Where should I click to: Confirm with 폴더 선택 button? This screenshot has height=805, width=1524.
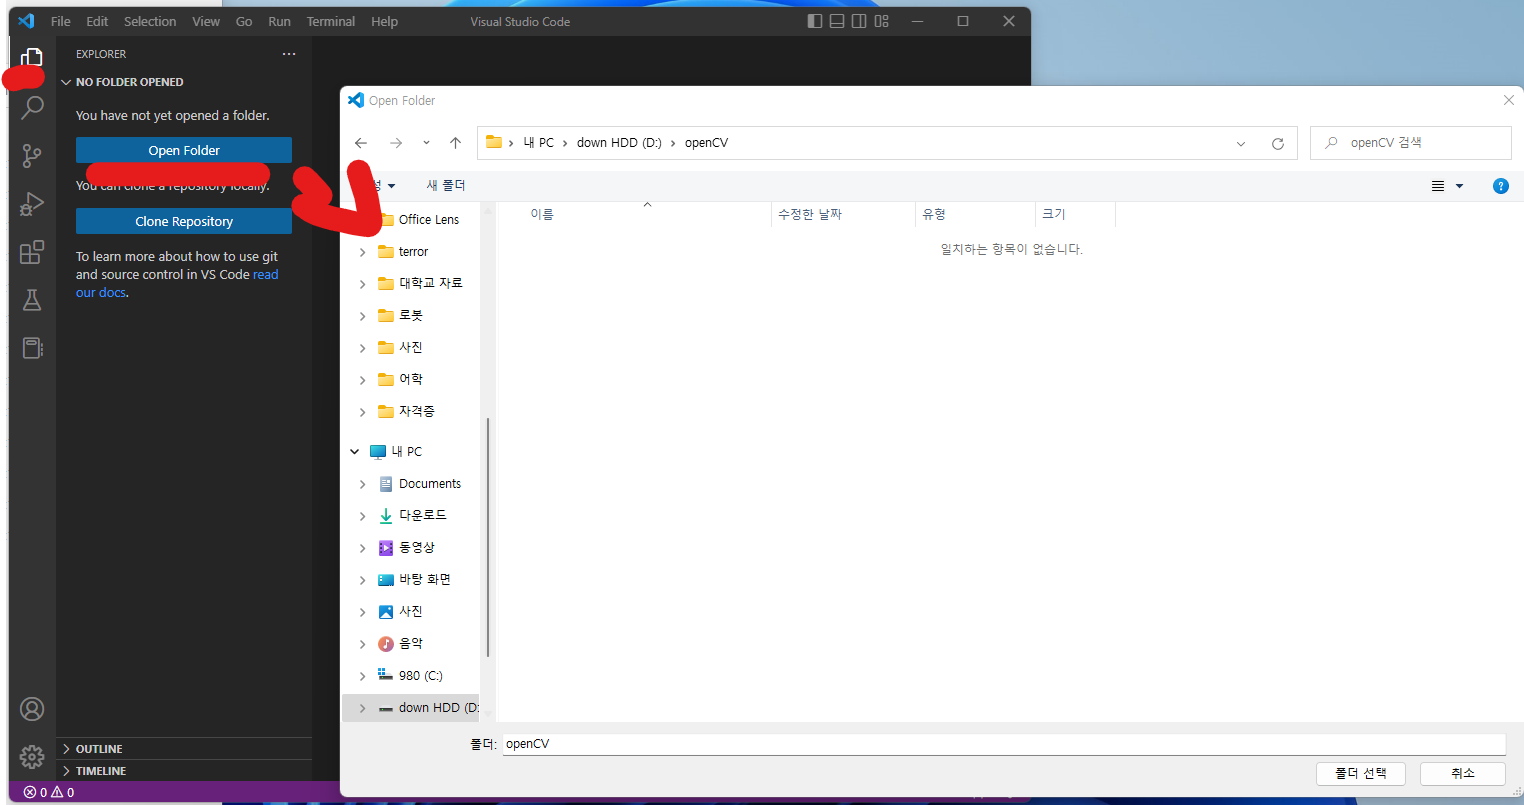tap(1361, 773)
